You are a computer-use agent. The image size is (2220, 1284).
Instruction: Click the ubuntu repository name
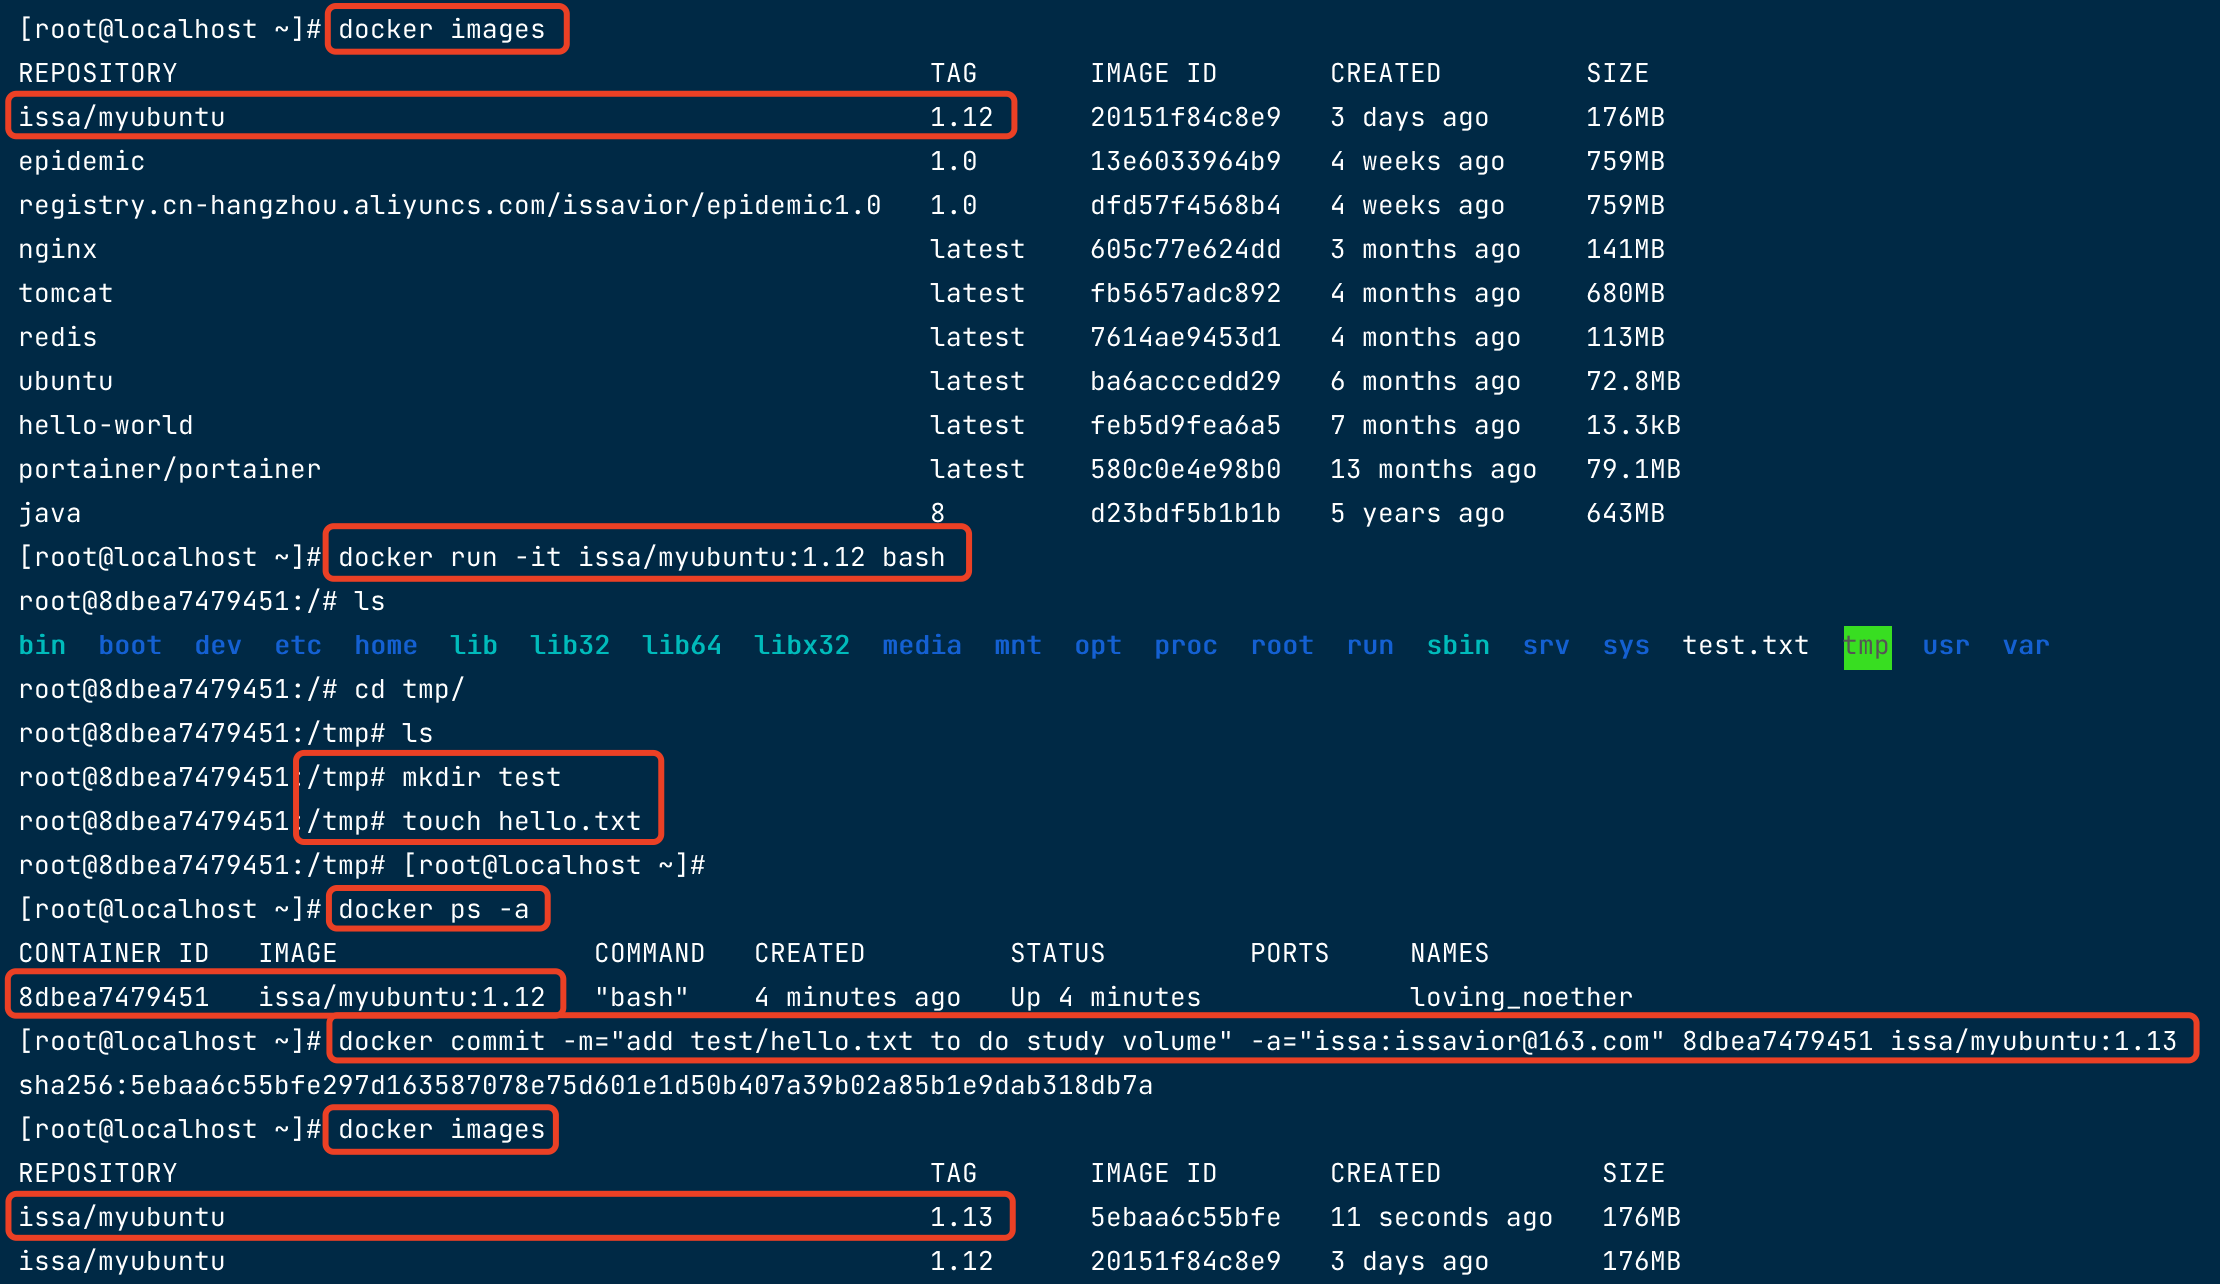[66, 381]
